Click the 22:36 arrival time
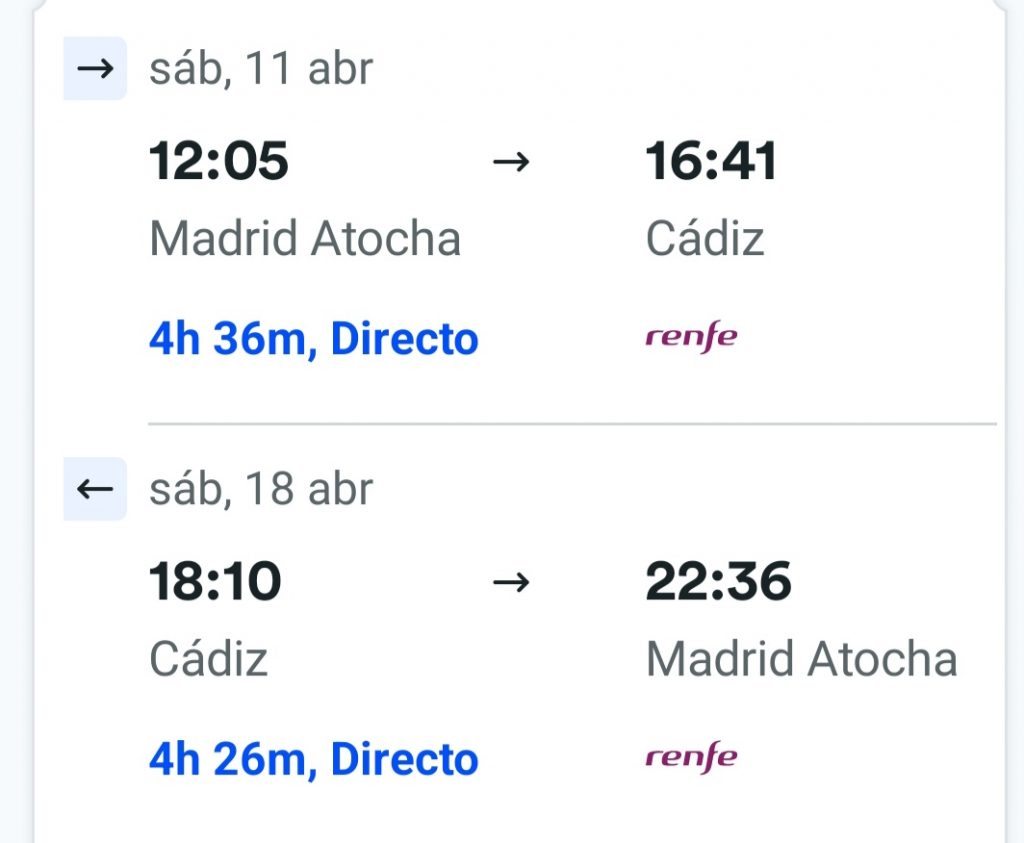This screenshot has width=1024, height=843. click(x=718, y=581)
